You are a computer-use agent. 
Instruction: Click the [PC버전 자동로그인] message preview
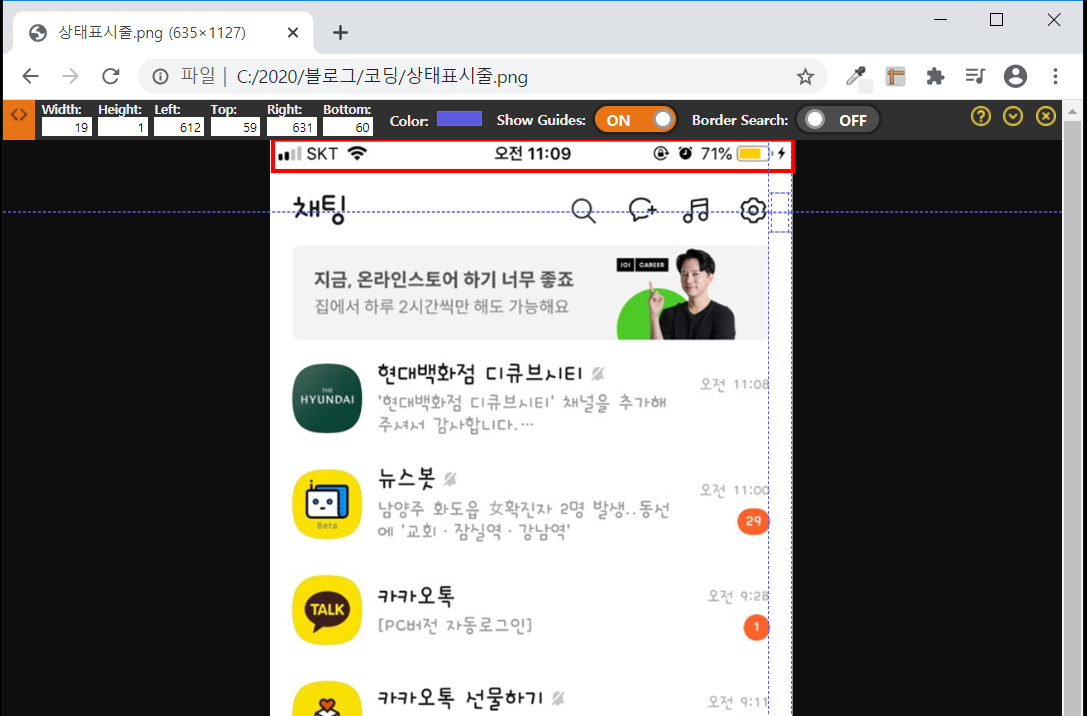coord(455,625)
